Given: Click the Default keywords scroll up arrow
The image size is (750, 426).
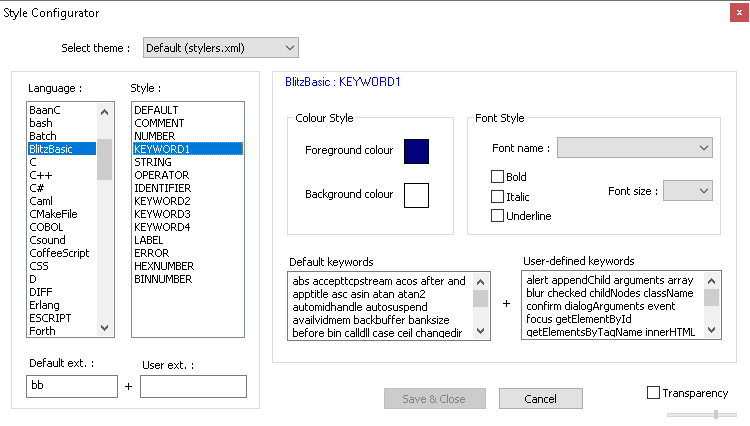Looking at the screenshot, I should (x=481, y=282).
